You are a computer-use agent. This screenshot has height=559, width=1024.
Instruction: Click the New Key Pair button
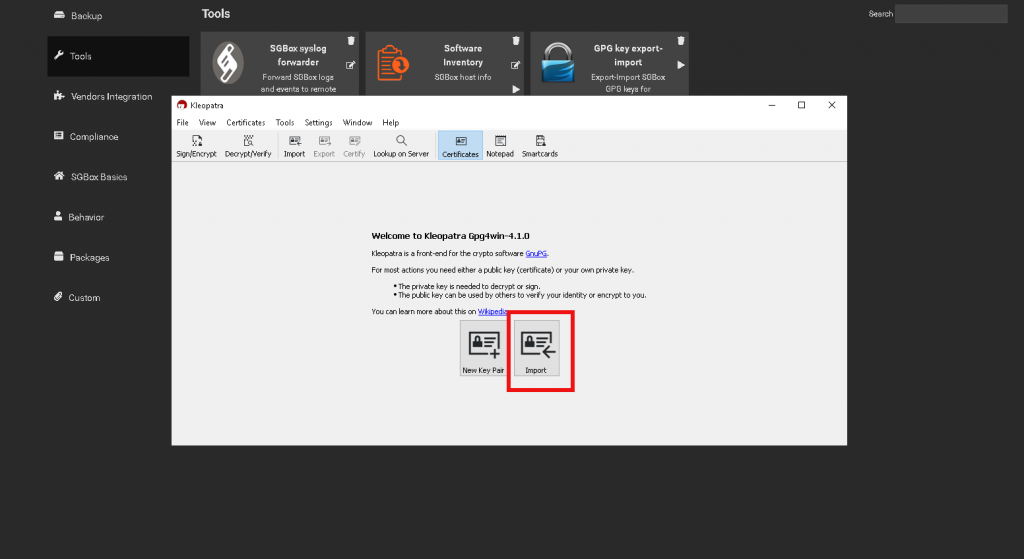pos(483,348)
